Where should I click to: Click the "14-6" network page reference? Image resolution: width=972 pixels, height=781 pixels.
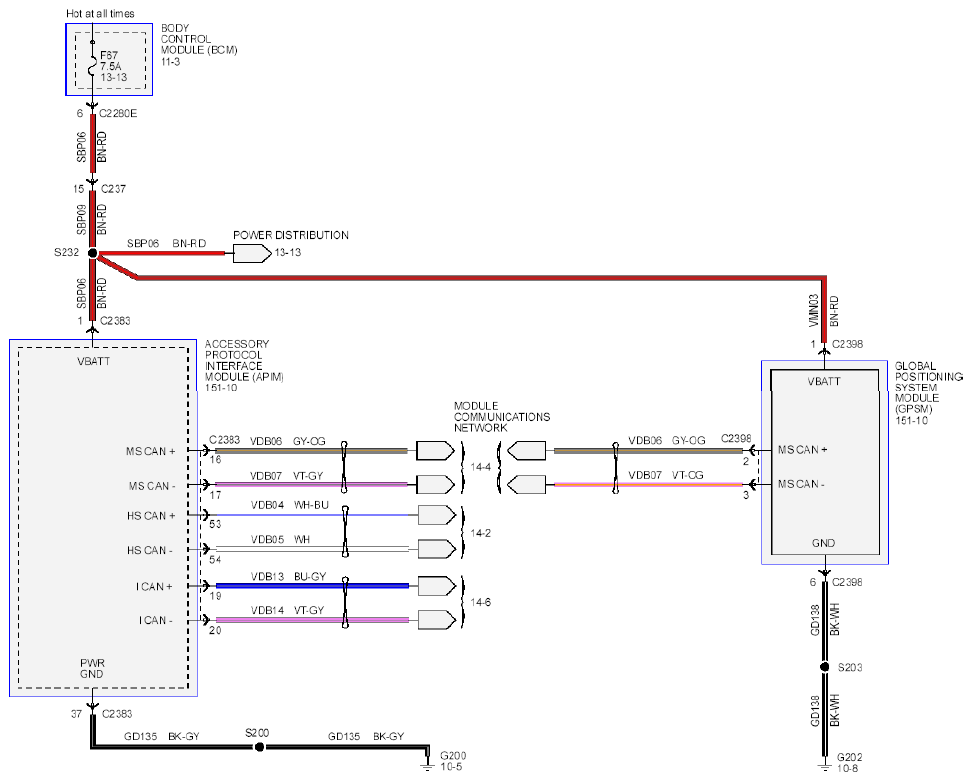pyautogui.click(x=480, y=602)
